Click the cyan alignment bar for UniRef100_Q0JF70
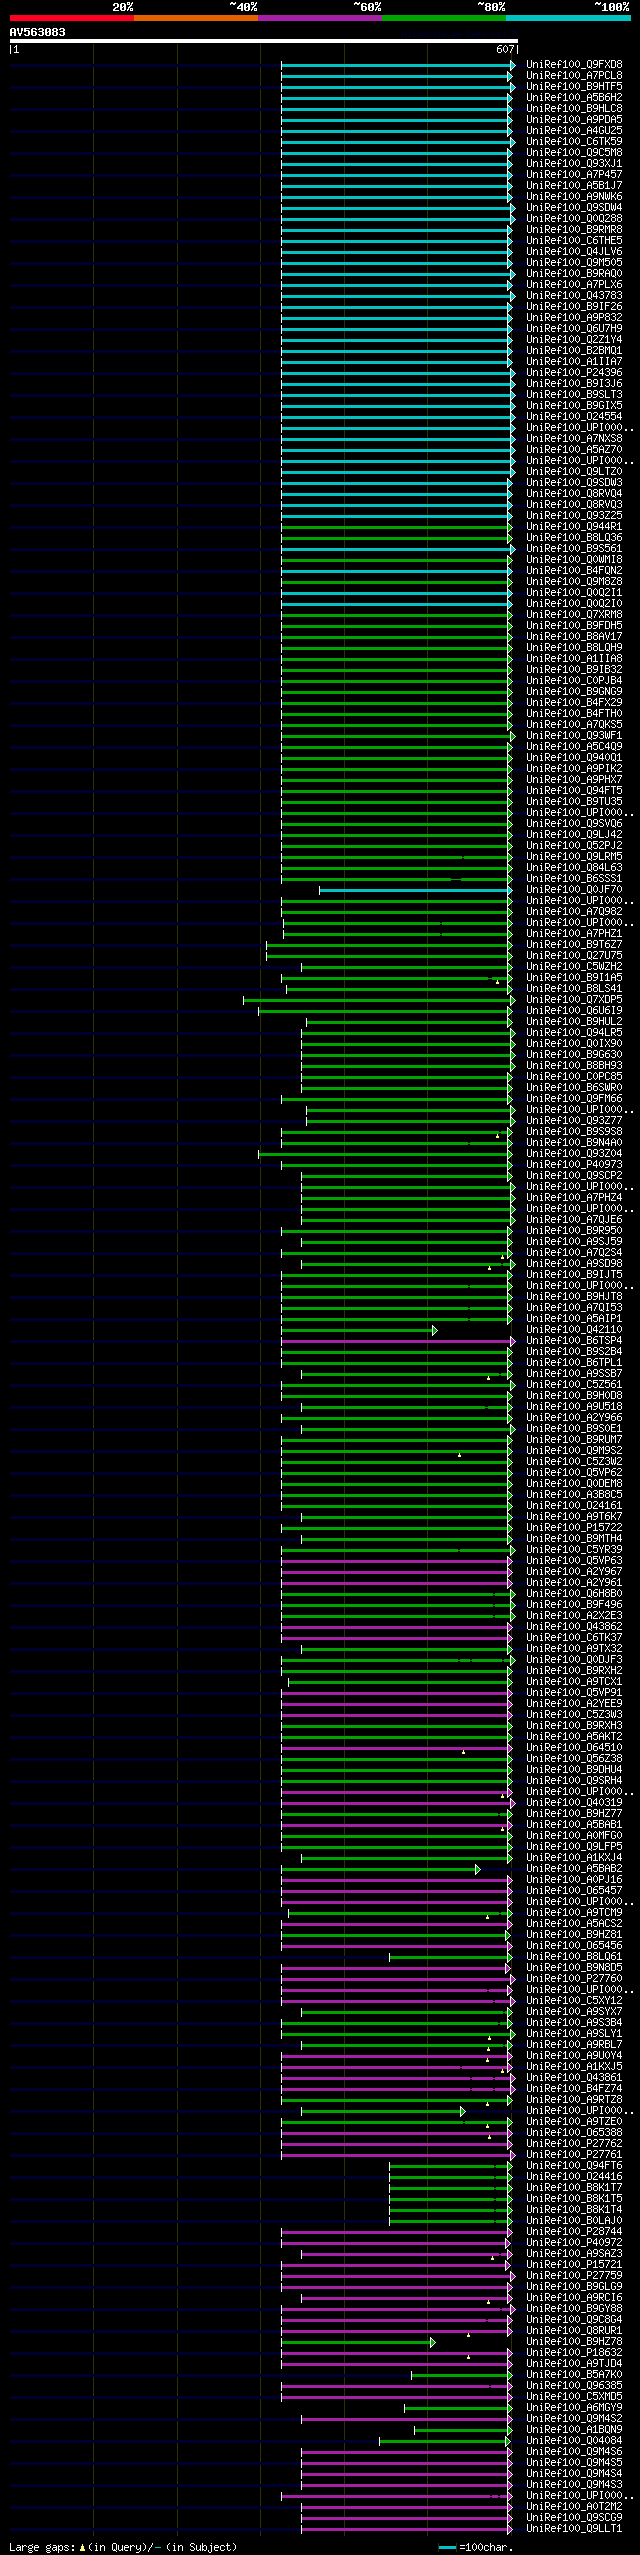Image resolution: width=640 pixels, height=2555 pixels. pyautogui.click(x=415, y=890)
